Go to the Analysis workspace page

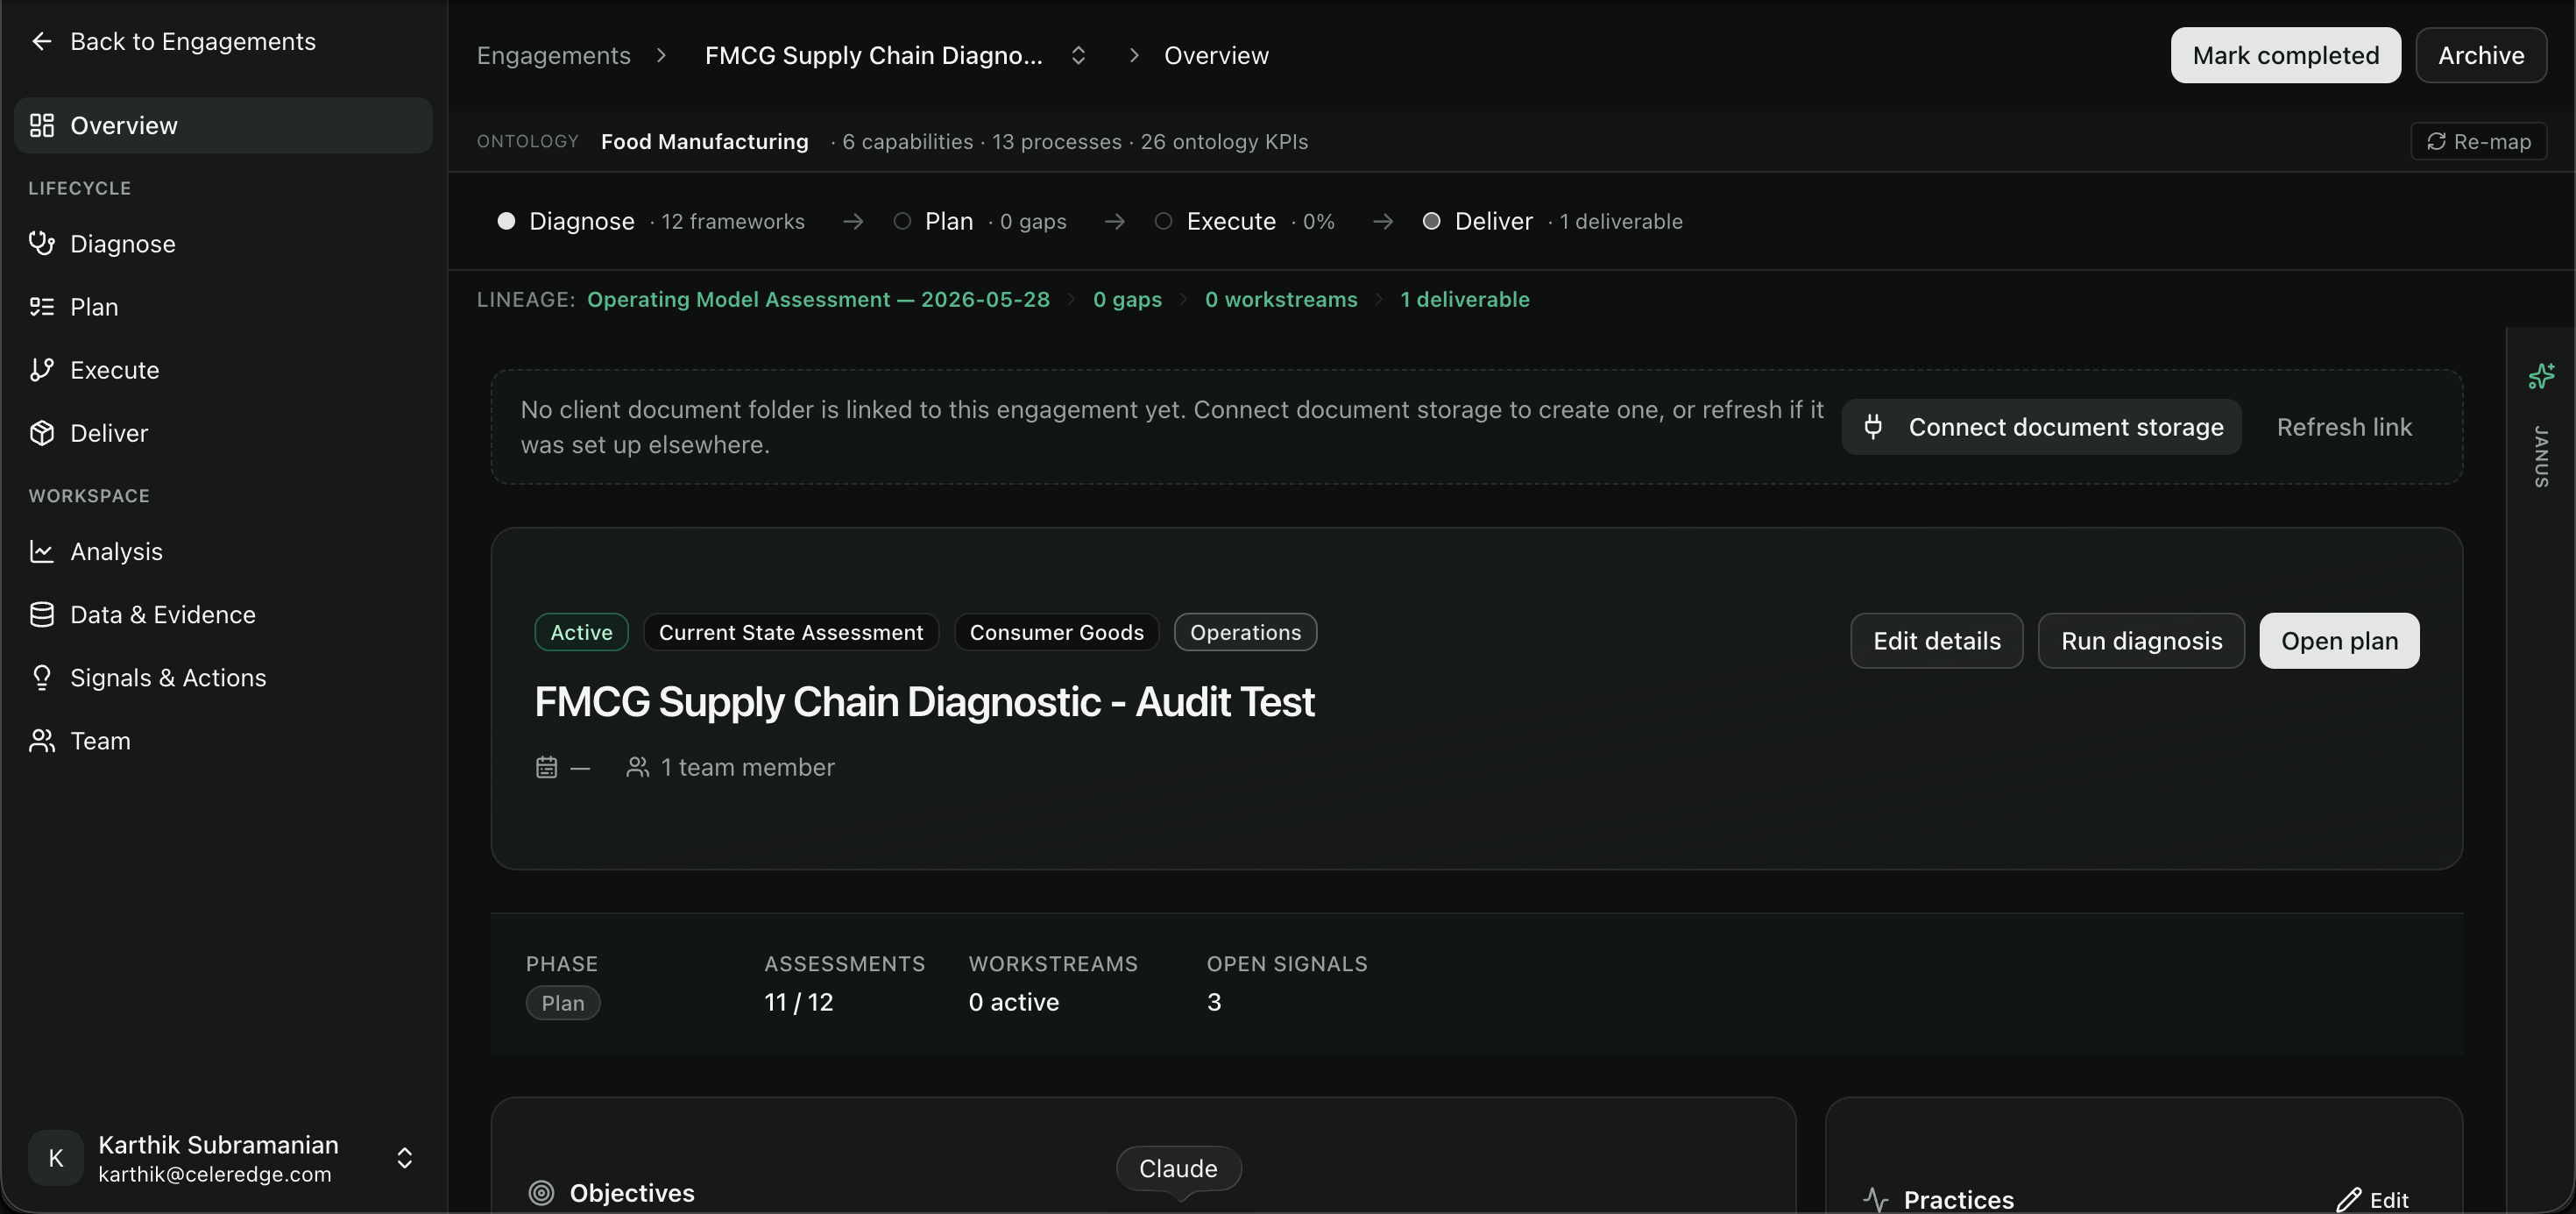(223, 551)
